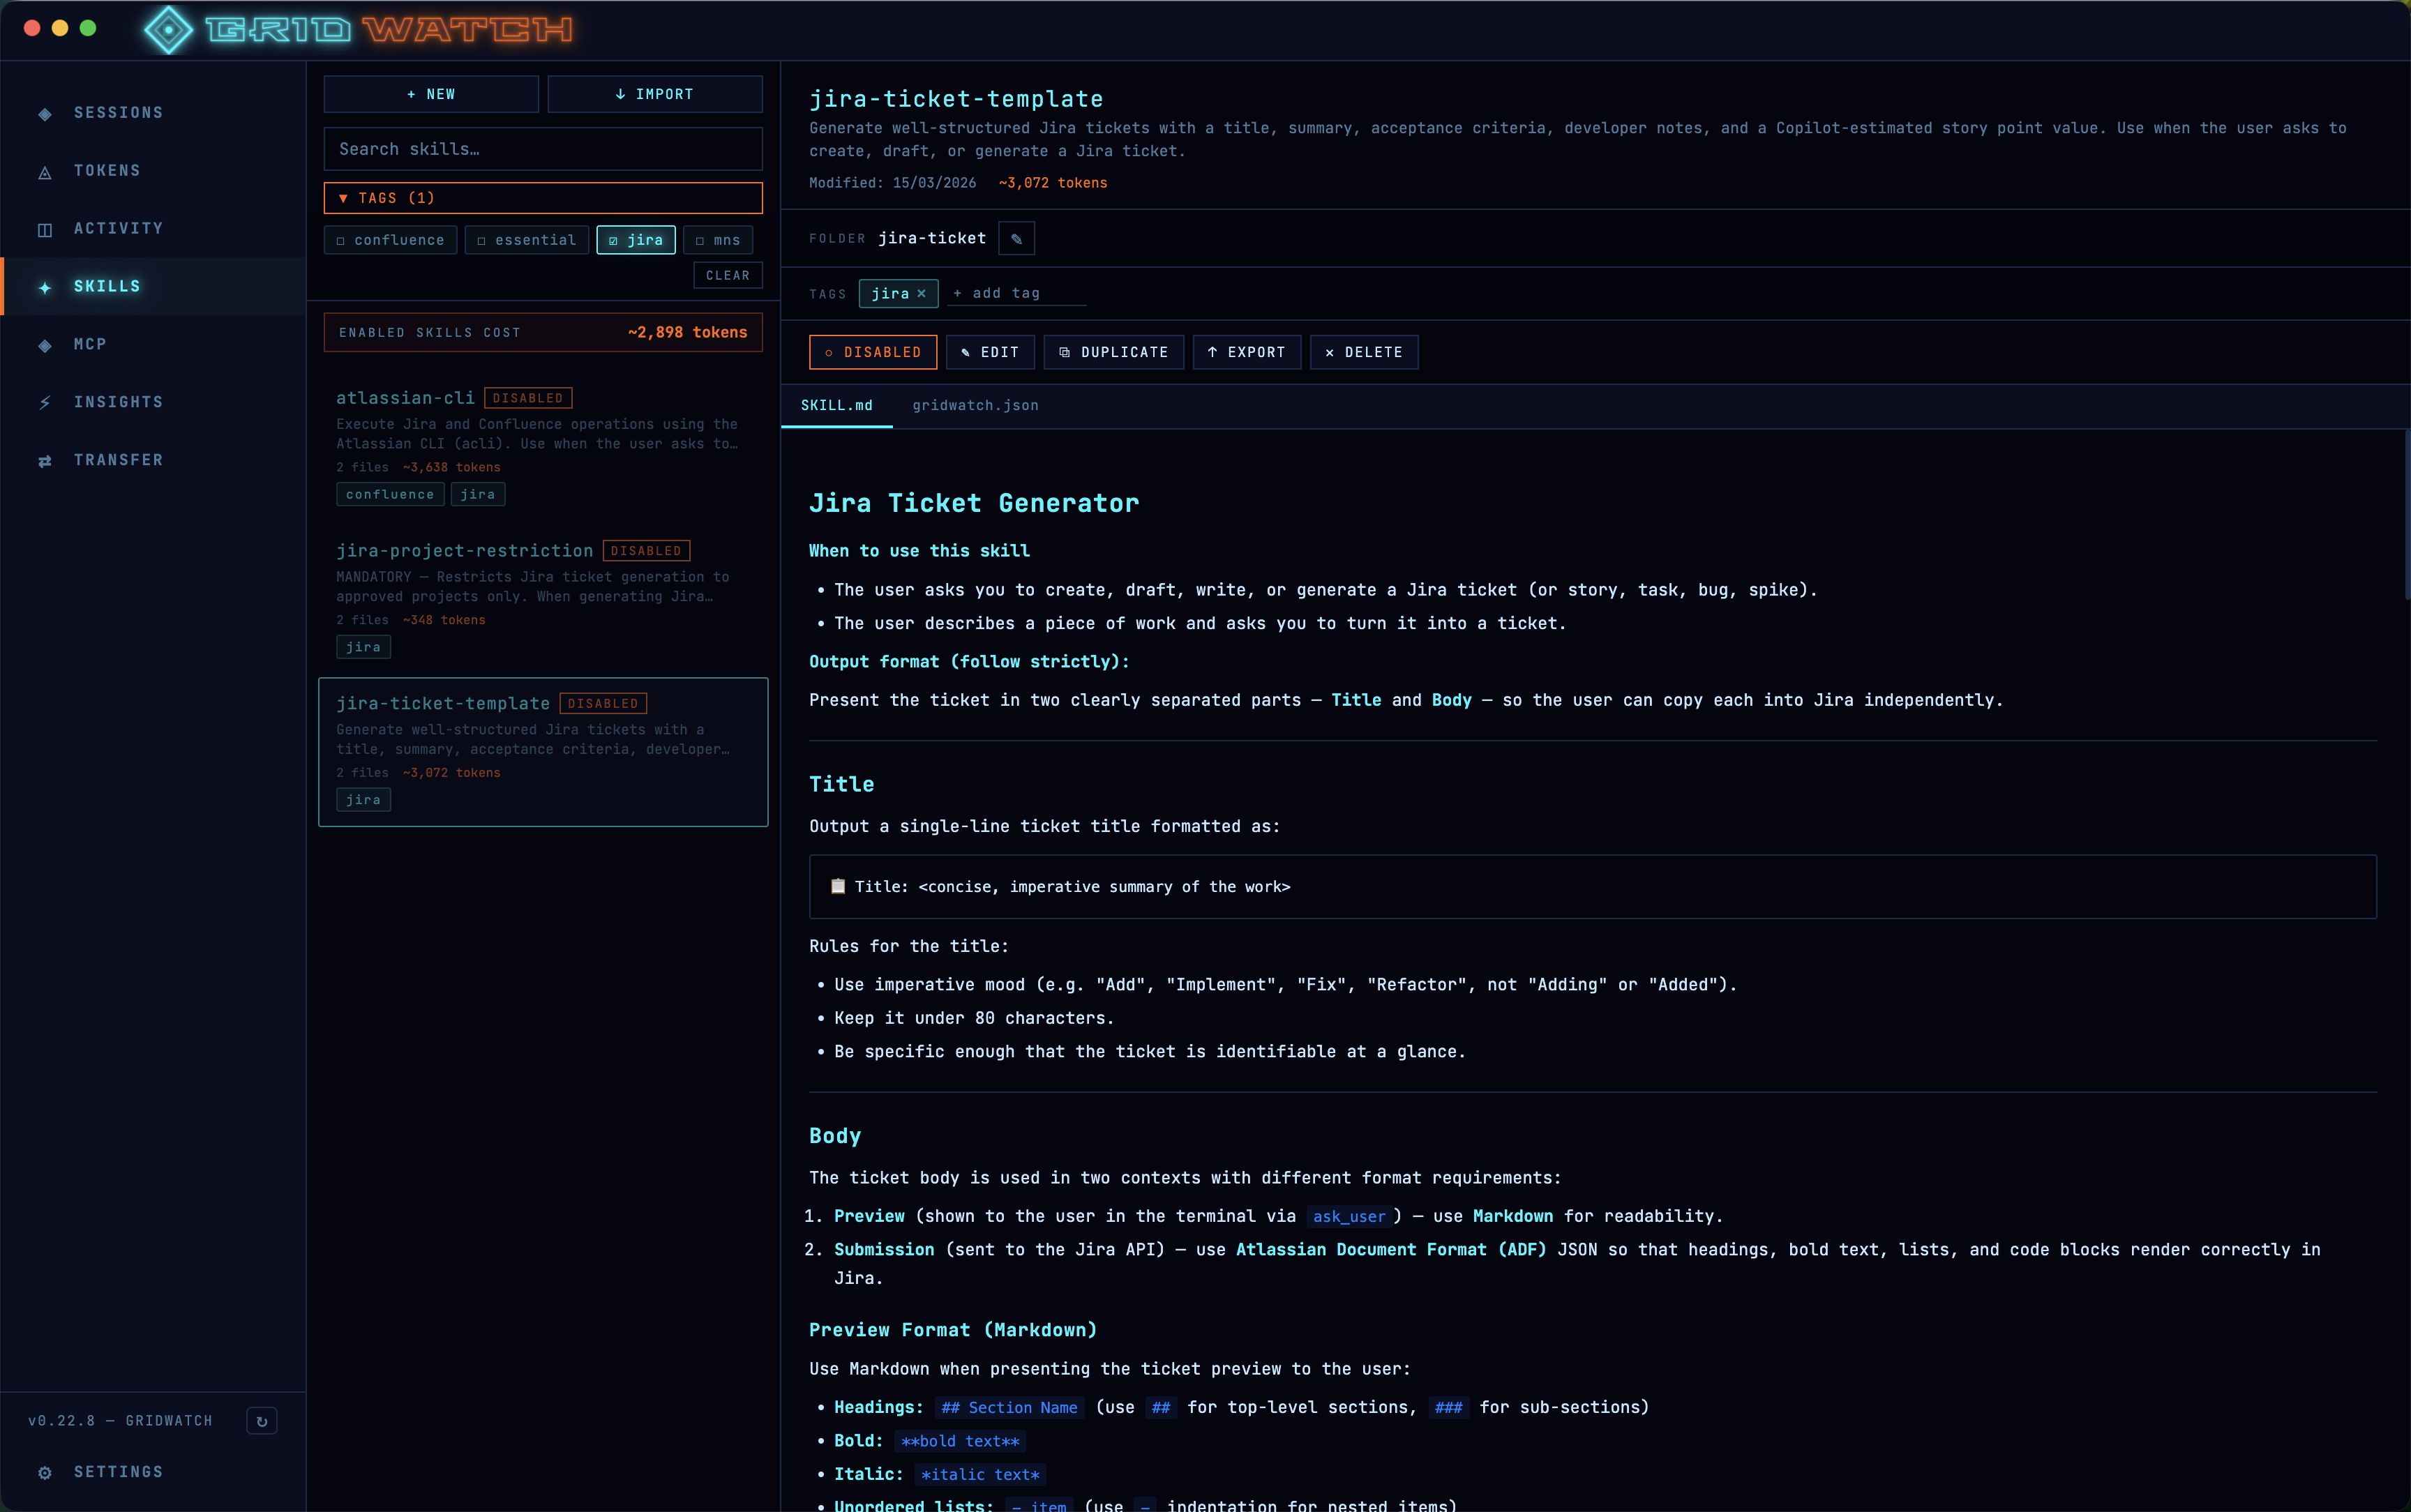Open Settings gear icon
Viewport: 2411px width, 1512px height.
(x=45, y=1473)
